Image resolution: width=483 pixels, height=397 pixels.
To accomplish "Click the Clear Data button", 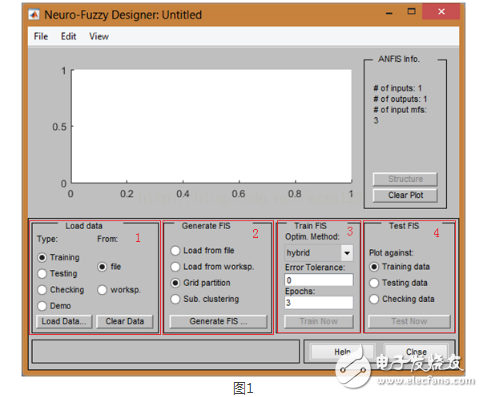I will [125, 321].
